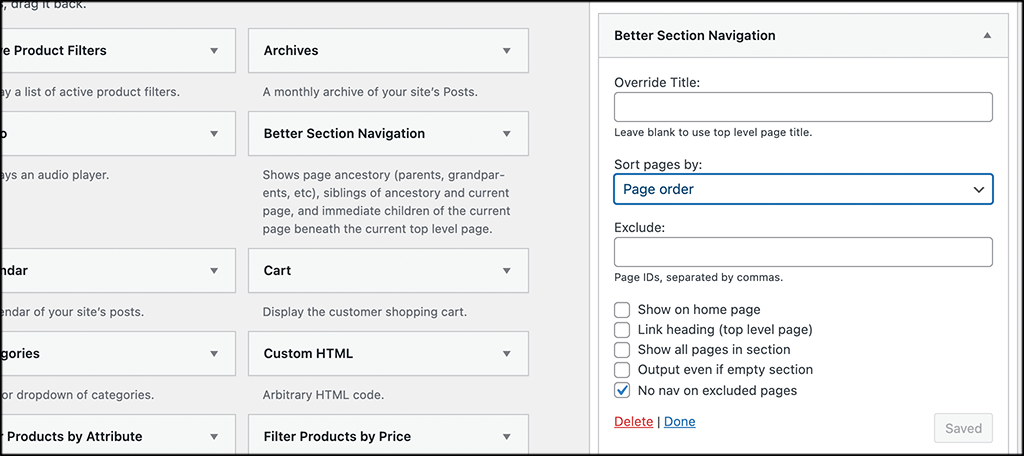Click the Override Title input field
Viewport: 1024px width, 456px height.
803,107
